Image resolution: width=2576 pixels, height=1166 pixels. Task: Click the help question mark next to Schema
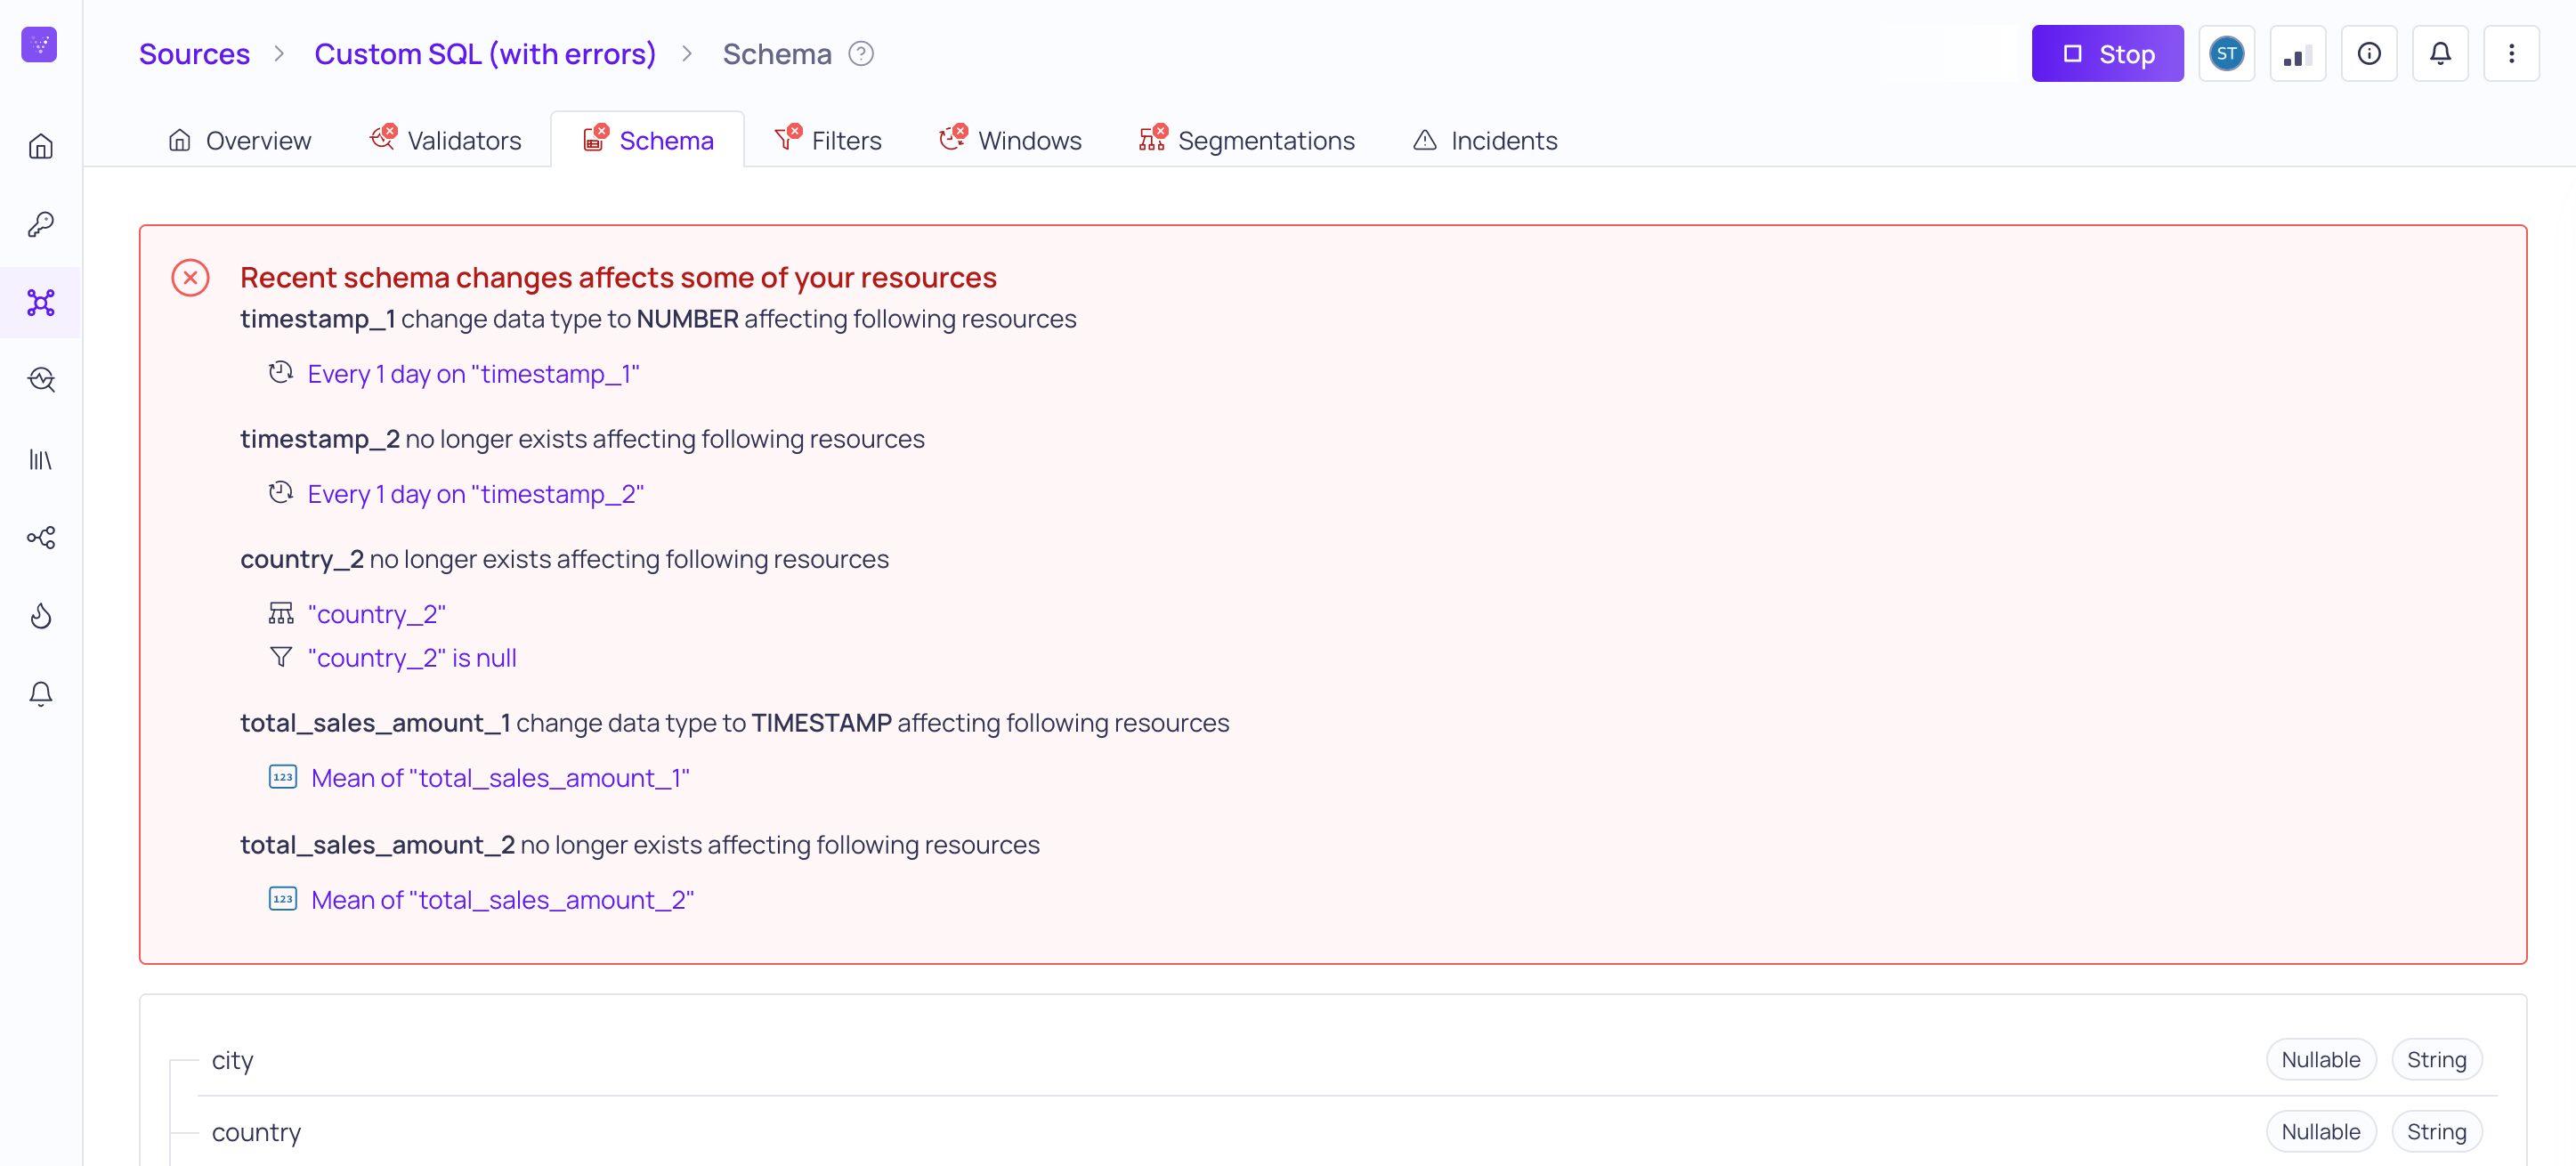[x=860, y=53]
